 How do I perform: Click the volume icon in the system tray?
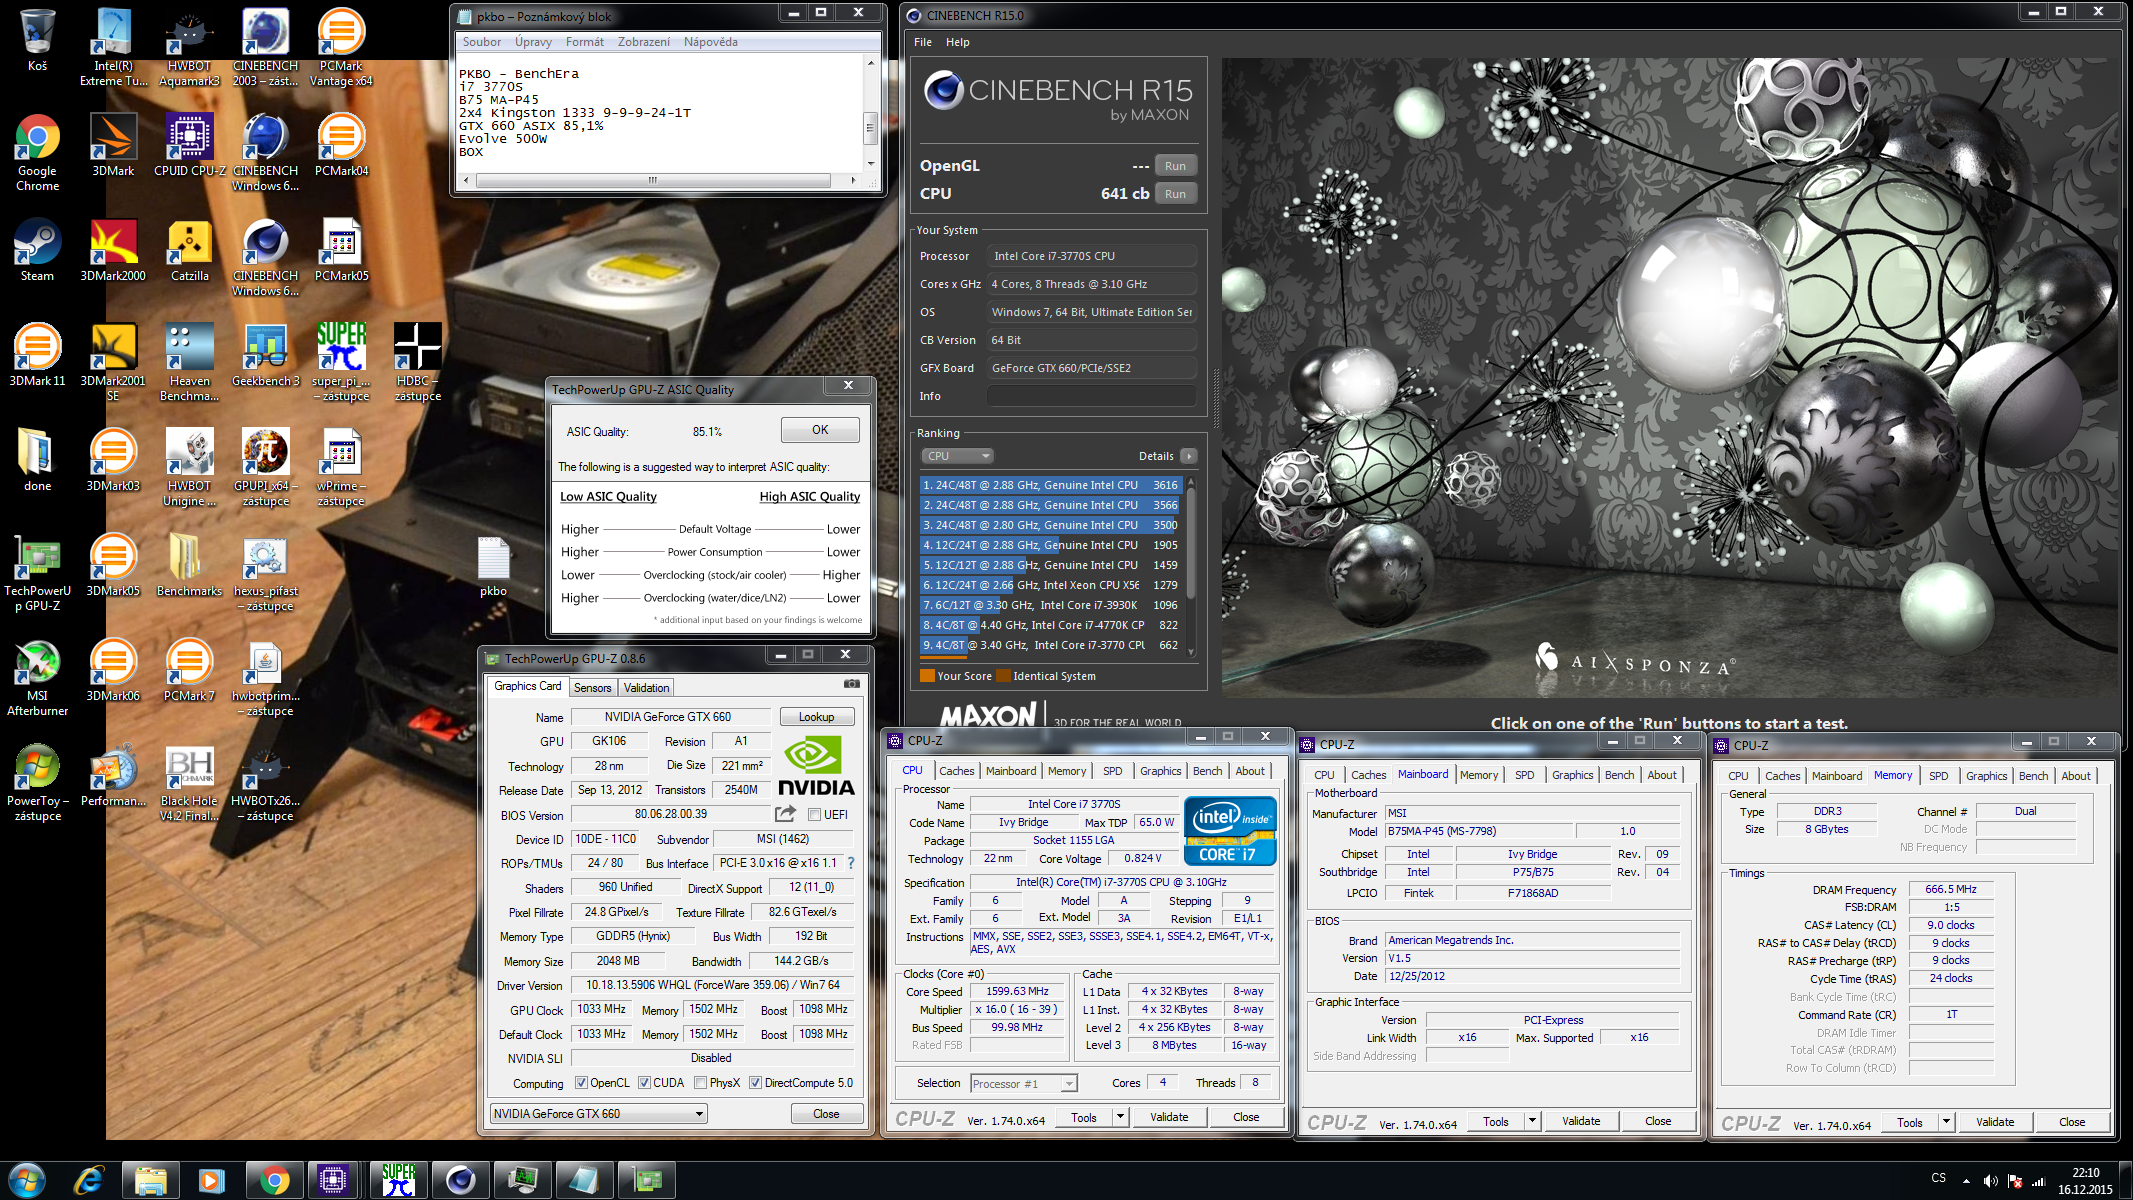pos(1990,1181)
